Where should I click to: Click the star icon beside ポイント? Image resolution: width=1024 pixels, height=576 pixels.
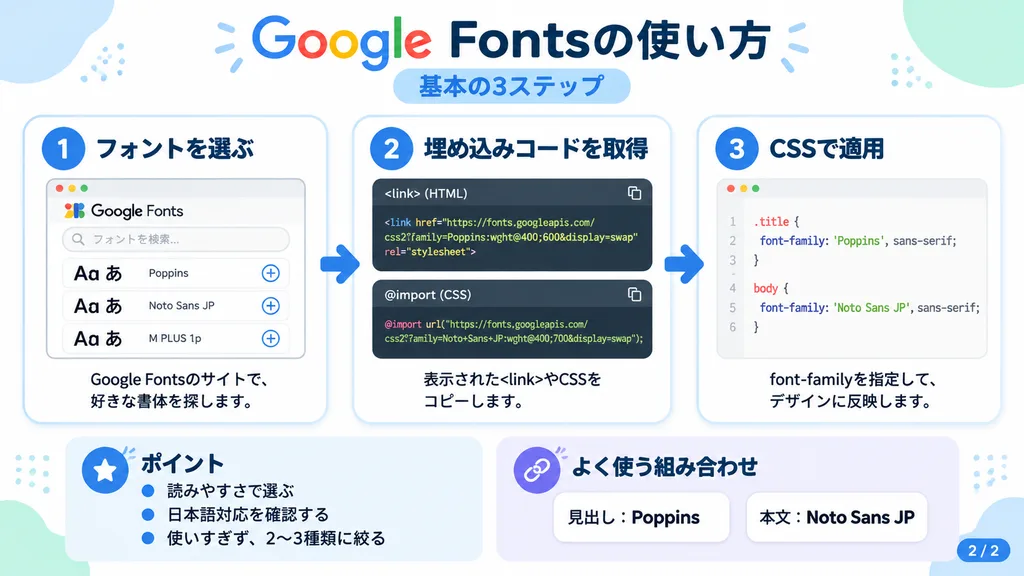[105, 470]
